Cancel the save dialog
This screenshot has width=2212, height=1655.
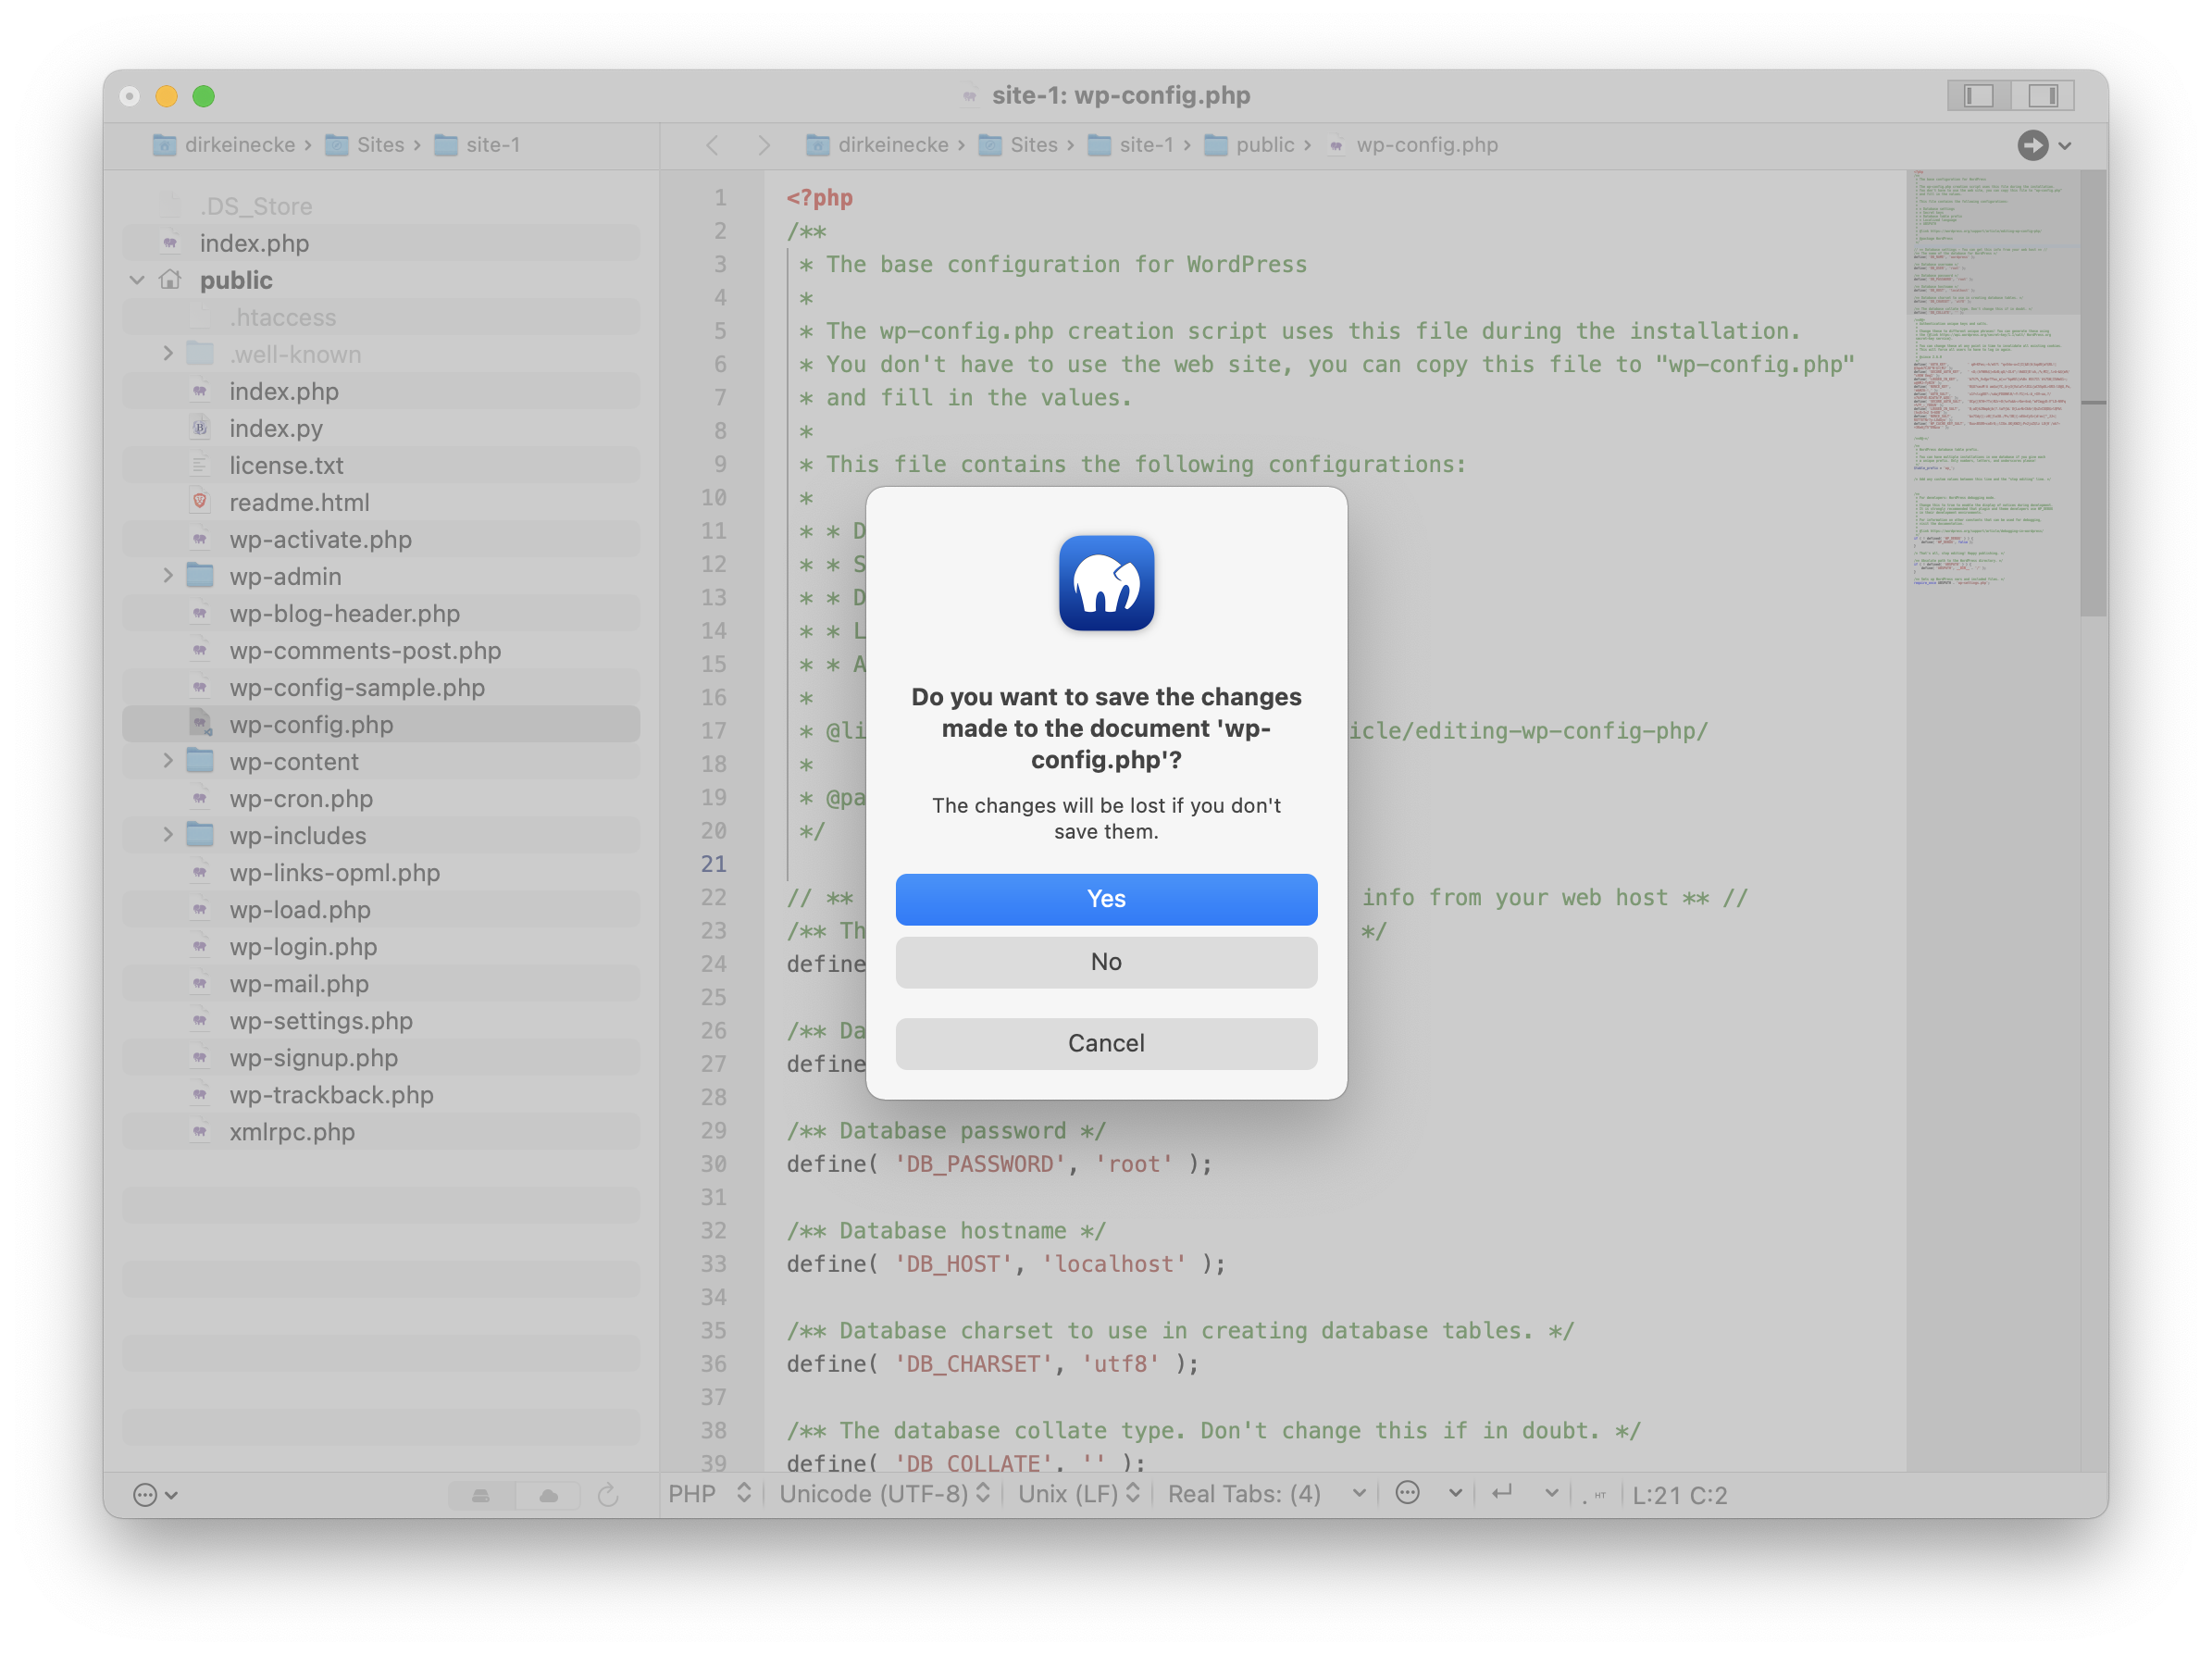click(1106, 1042)
